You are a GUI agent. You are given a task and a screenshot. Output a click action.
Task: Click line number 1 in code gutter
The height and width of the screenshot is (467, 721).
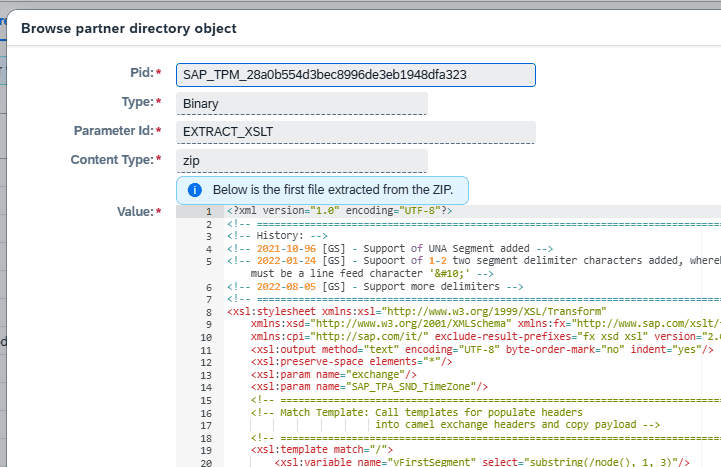[209, 211]
